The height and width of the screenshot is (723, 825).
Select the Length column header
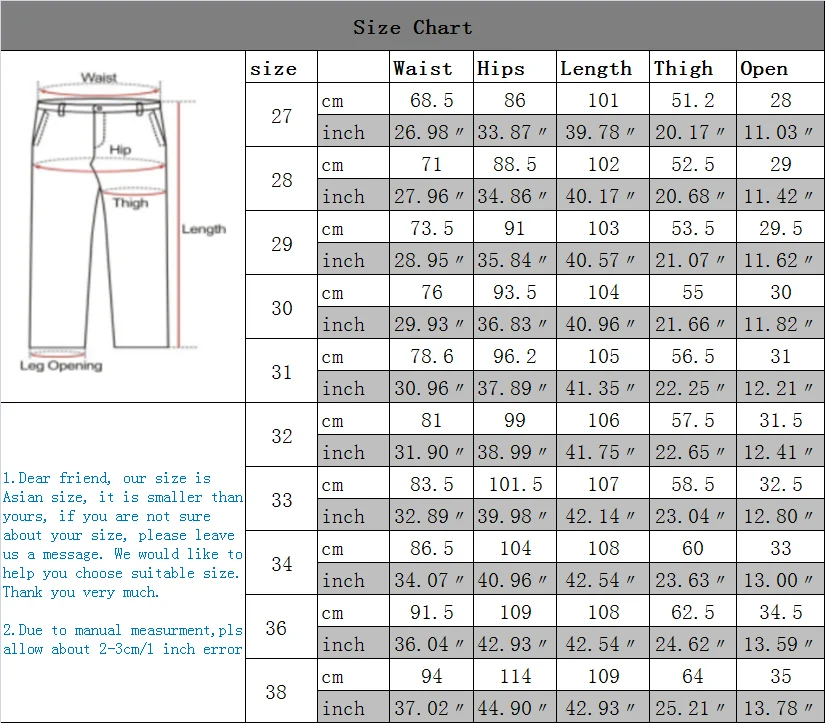point(596,68)
